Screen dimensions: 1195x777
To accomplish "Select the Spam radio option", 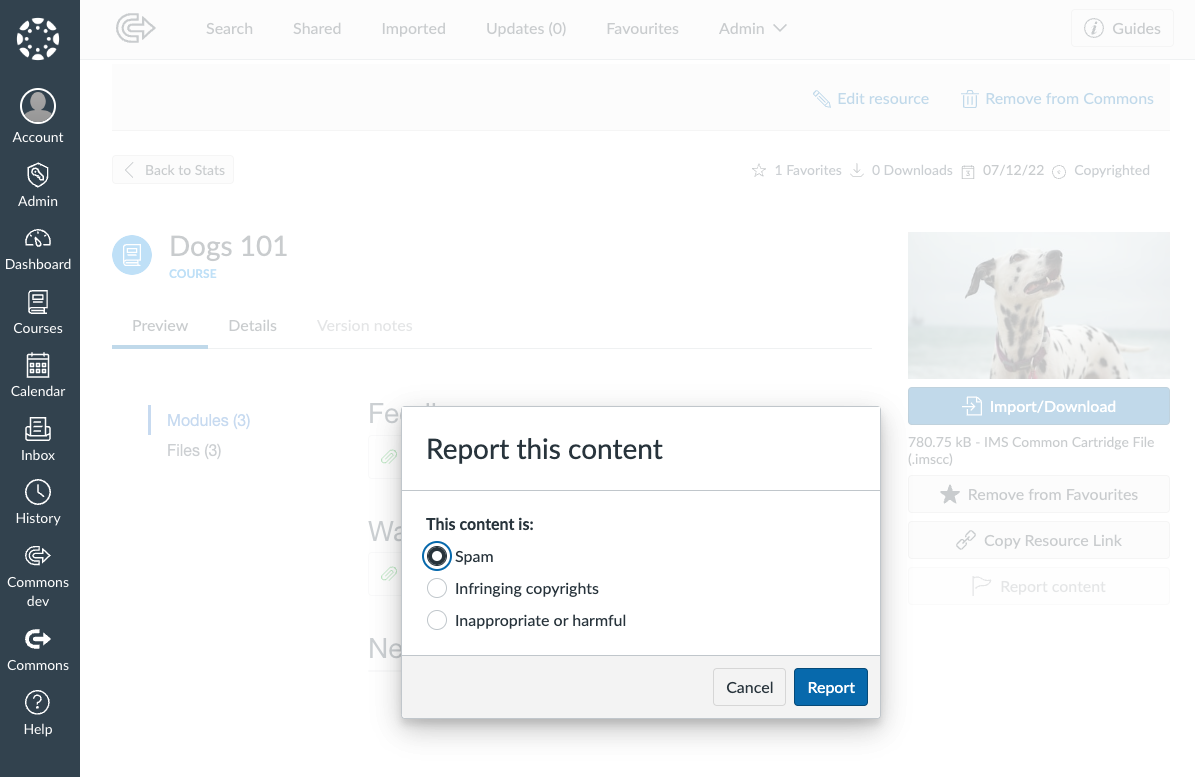I will [x=437, y=556].
